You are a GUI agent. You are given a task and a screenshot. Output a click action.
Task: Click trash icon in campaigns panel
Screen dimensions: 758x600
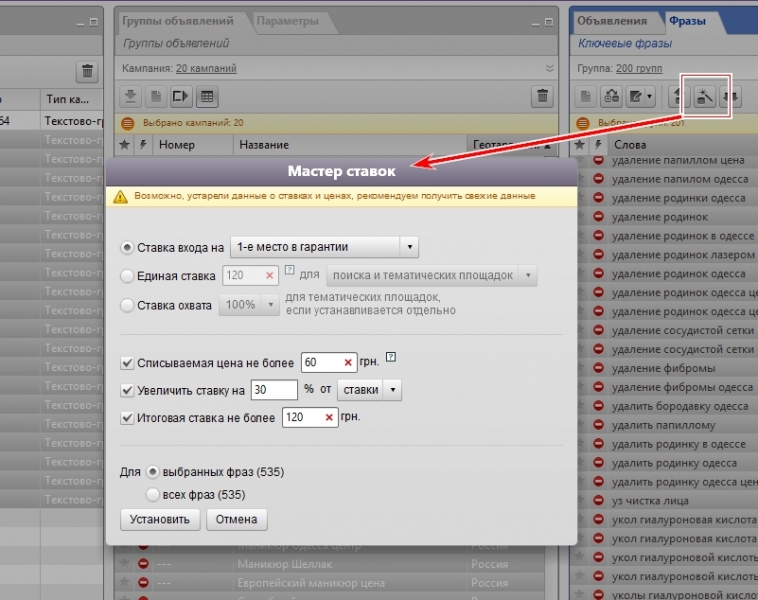[x=87, y=72]
